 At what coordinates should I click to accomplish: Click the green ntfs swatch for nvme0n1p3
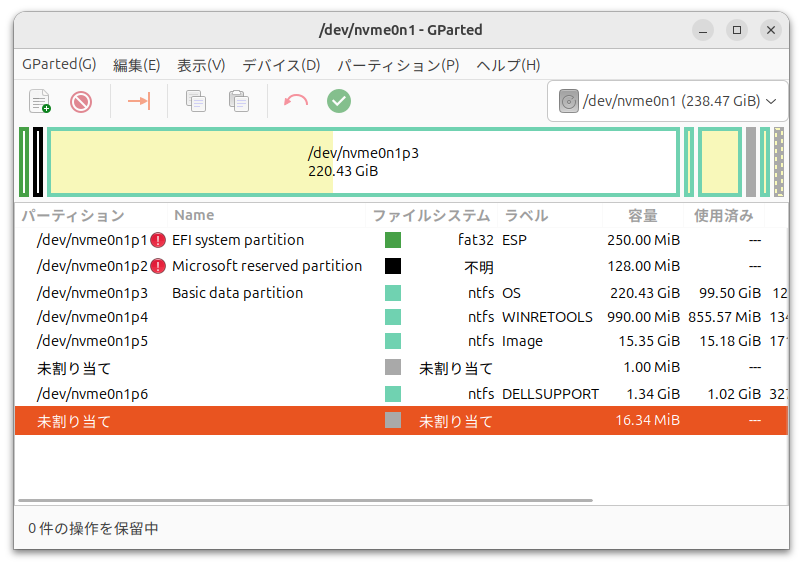(x=393, y=293)
